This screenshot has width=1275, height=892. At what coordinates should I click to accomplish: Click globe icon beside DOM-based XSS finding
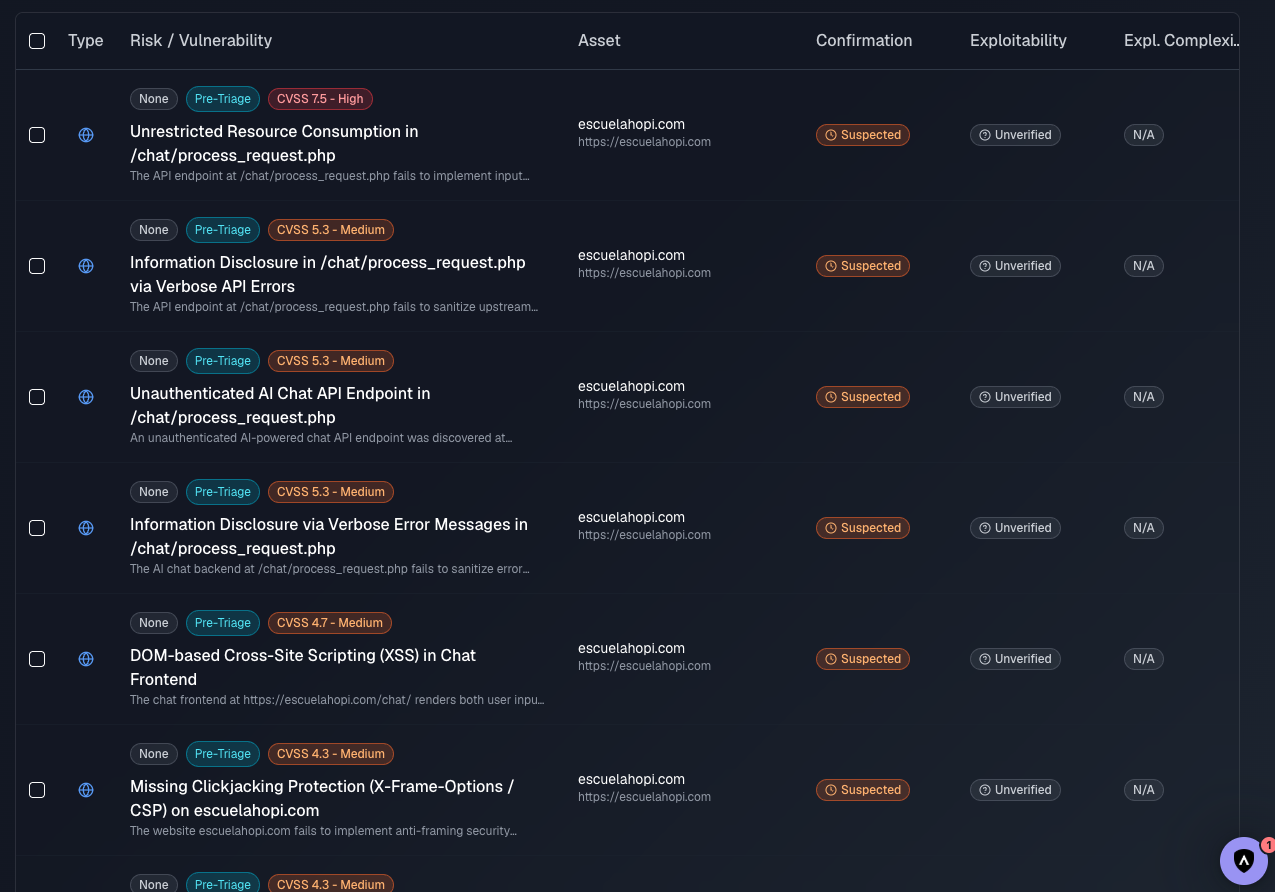tap(86, 659)
